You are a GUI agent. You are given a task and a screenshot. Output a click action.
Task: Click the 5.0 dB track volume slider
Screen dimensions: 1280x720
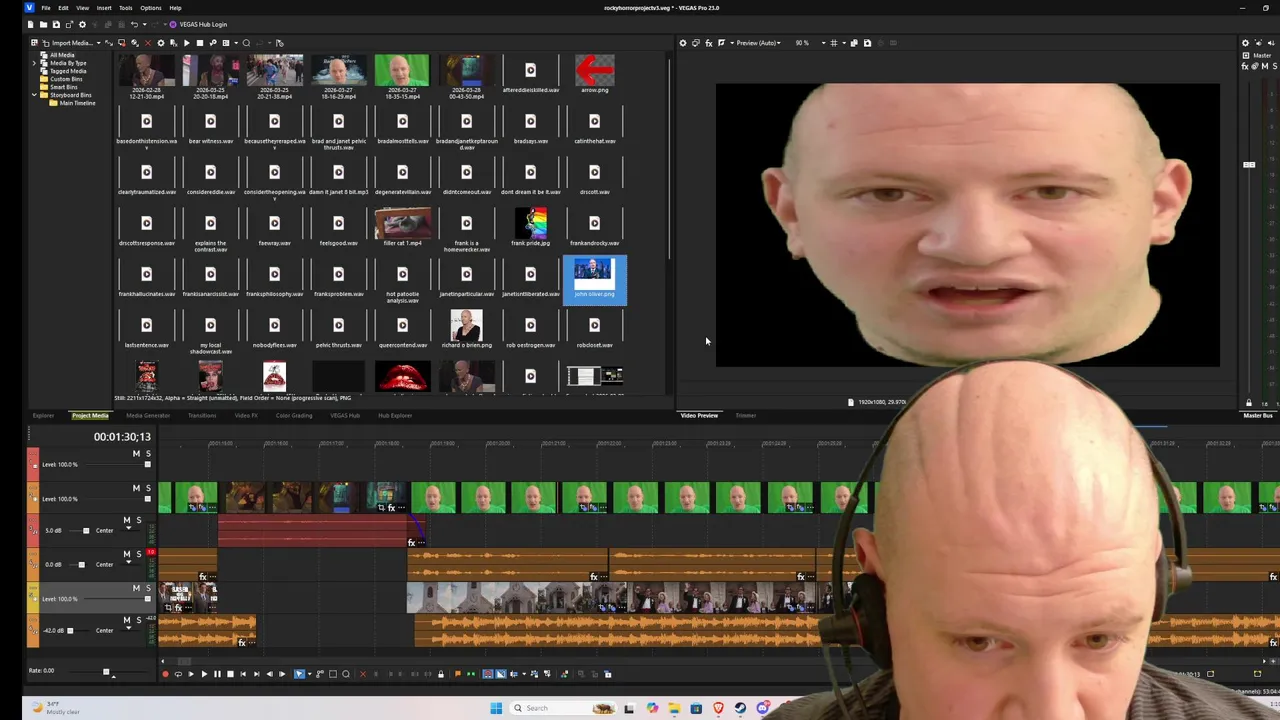point(86,531)
